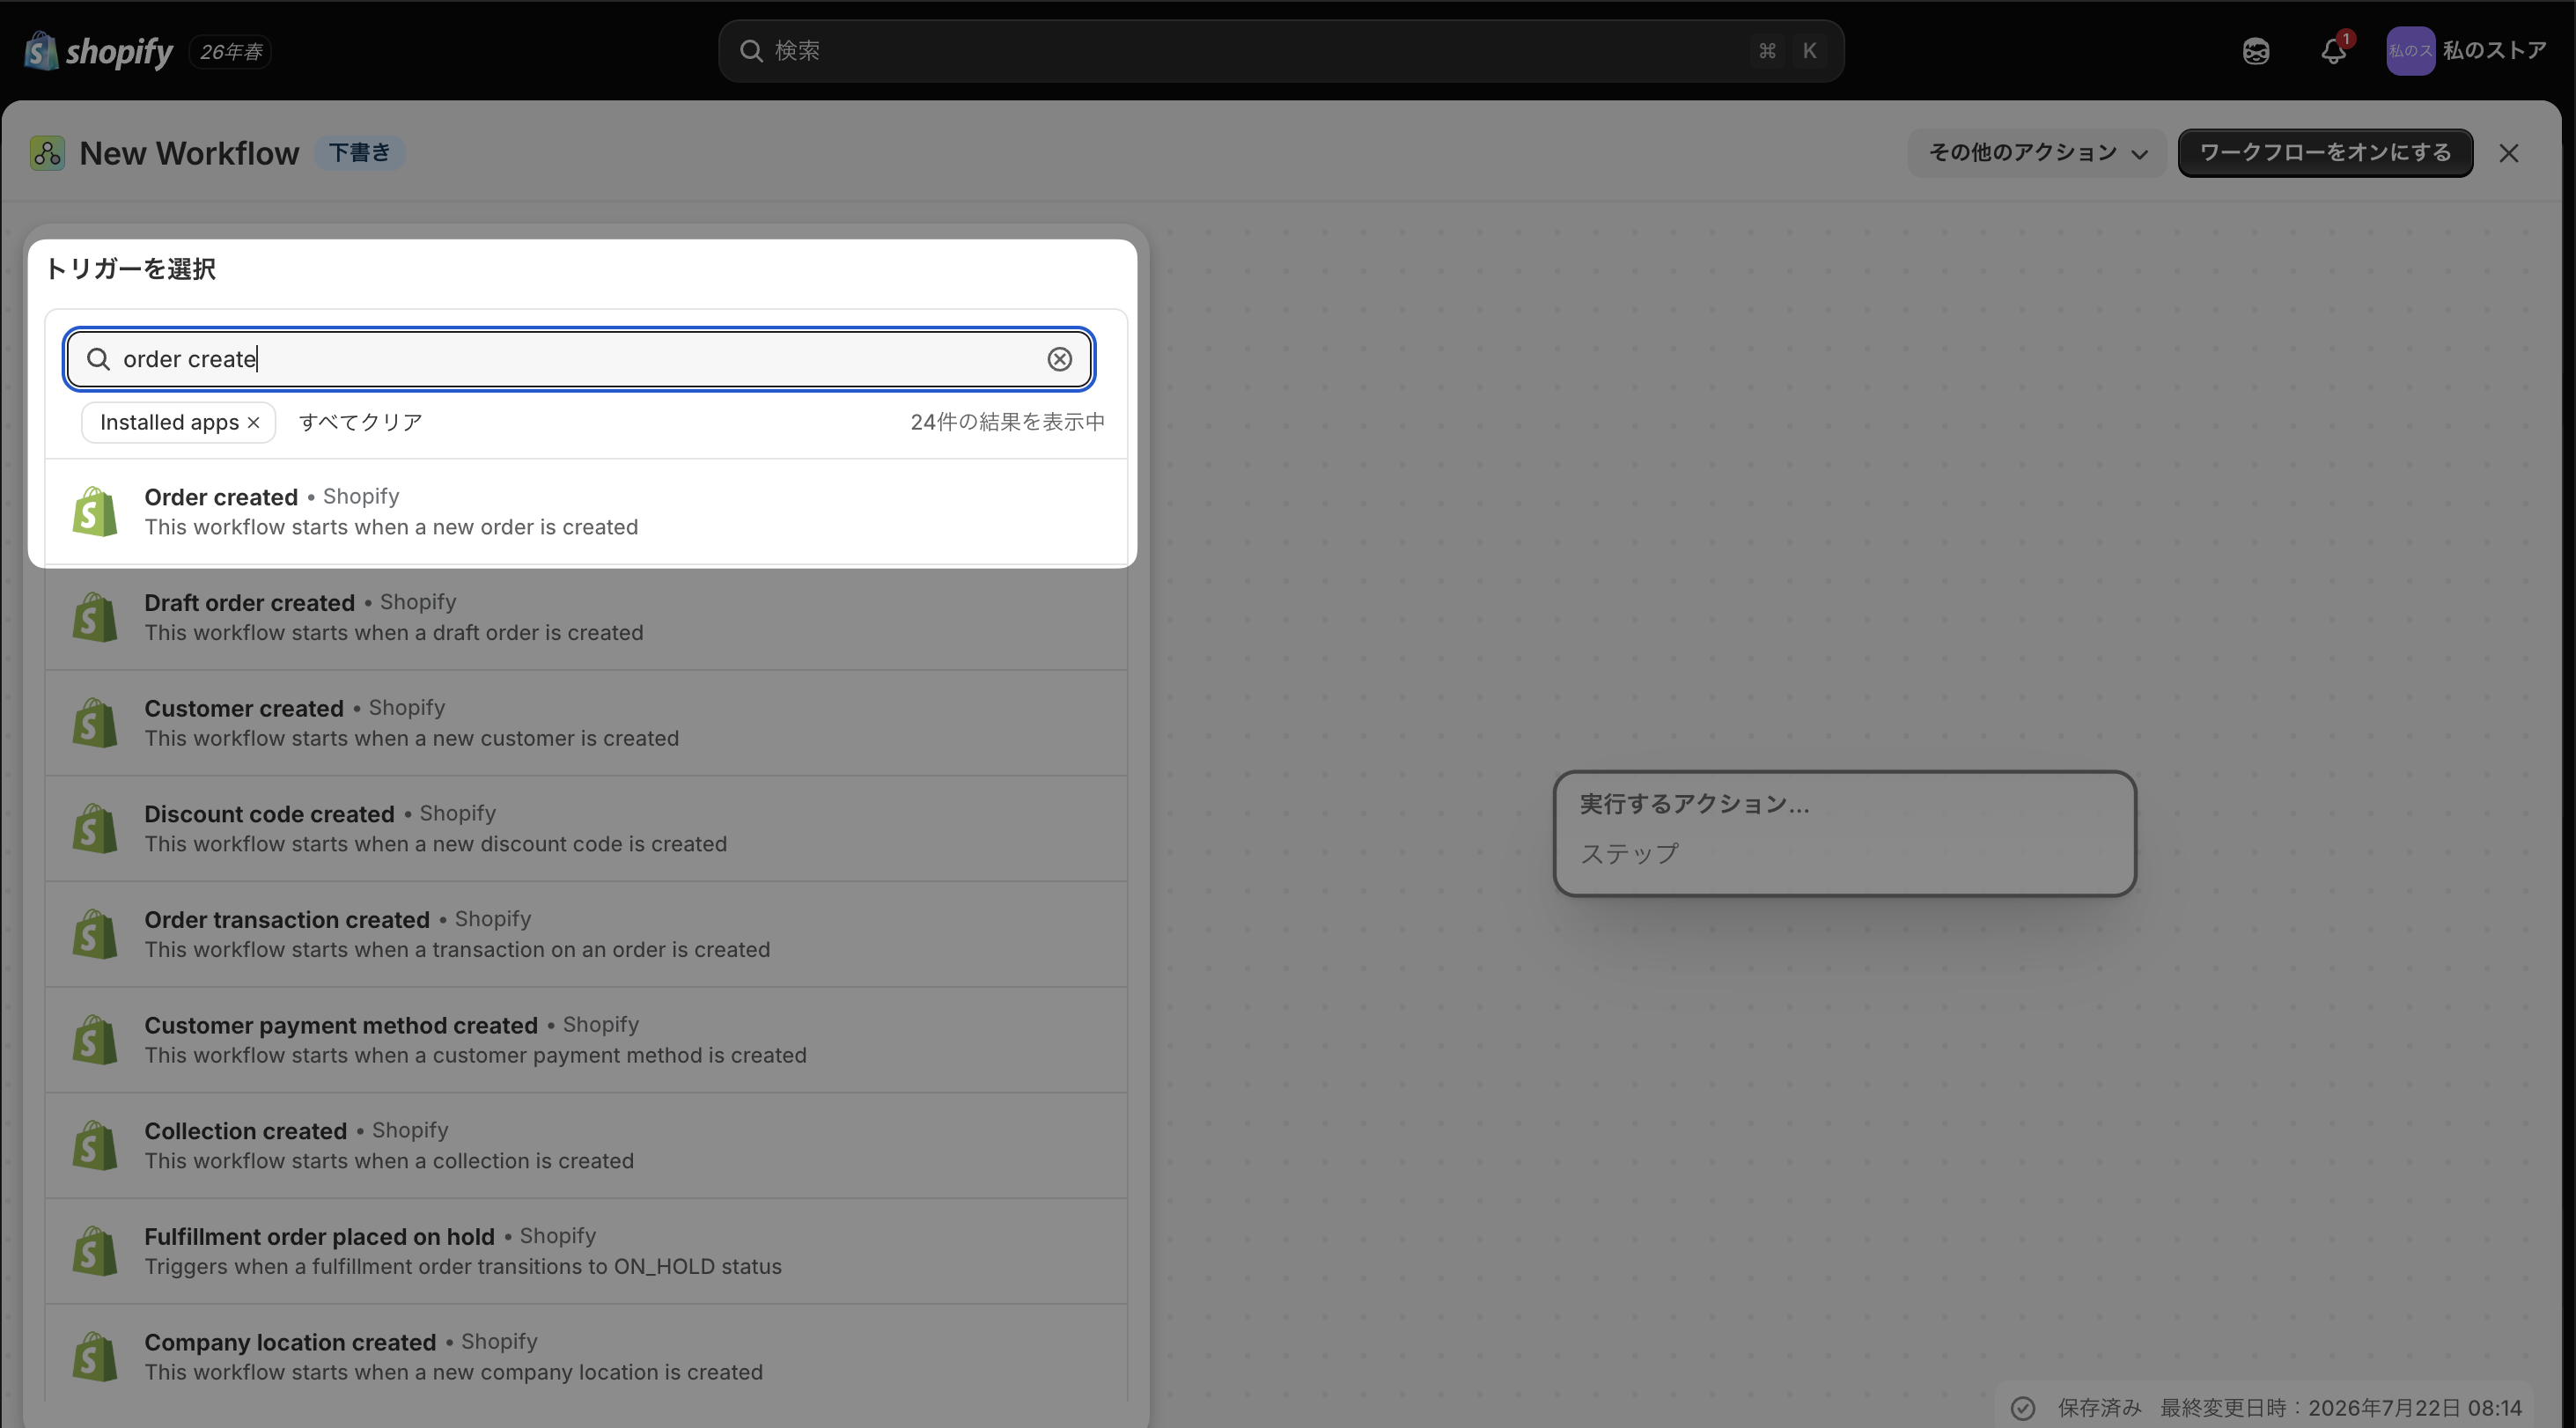Click 最終変更日時 timestamp text
The width and height of the screenshot is (2576, 1428).
pyautogui.click(x=2341, y=1408)
